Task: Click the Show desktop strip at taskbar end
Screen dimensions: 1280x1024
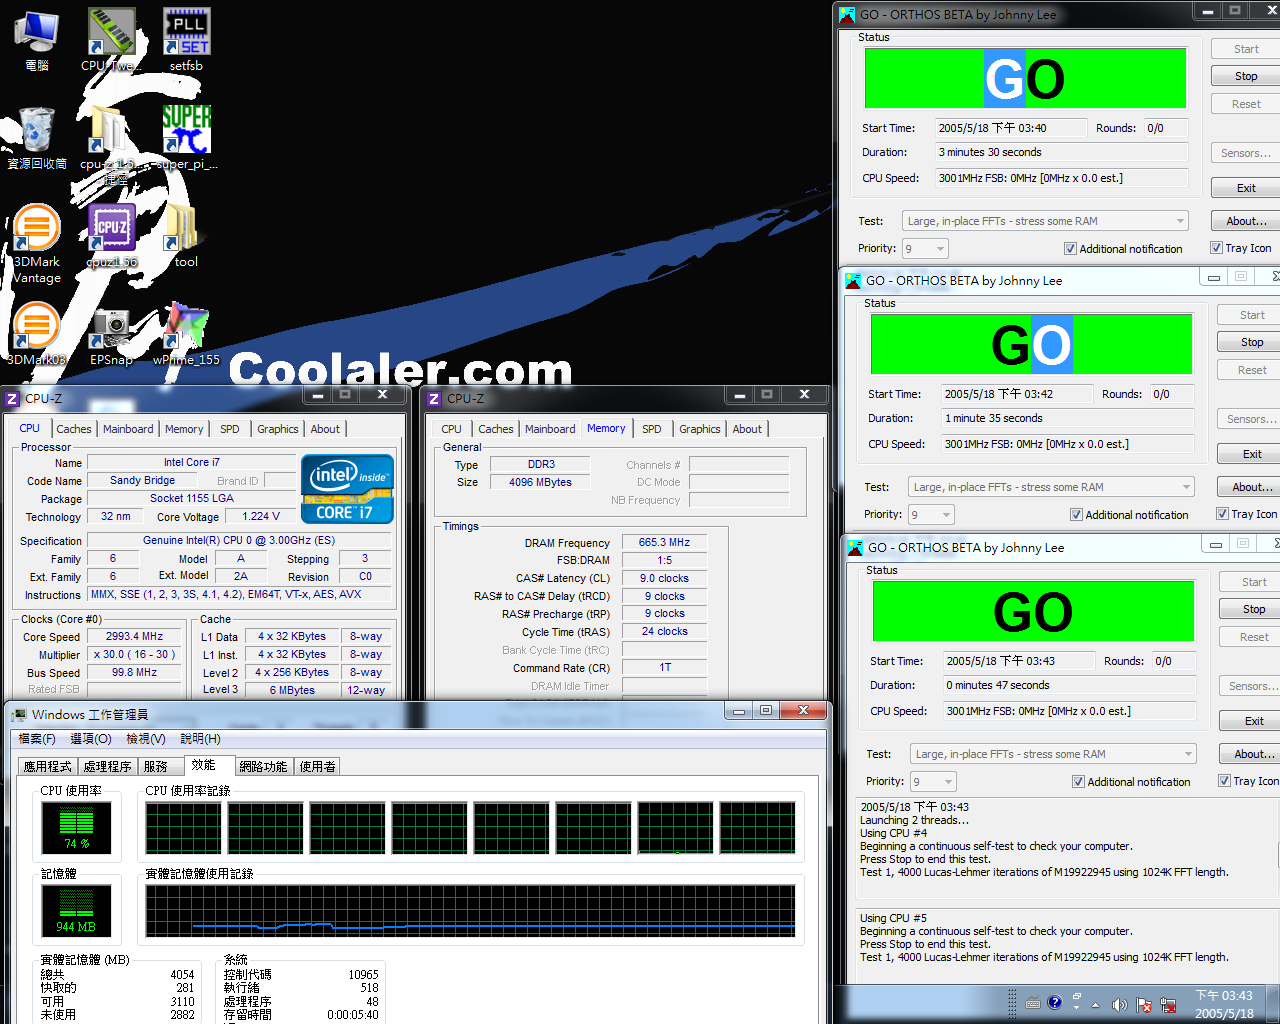Action: pos(1273,1004)
